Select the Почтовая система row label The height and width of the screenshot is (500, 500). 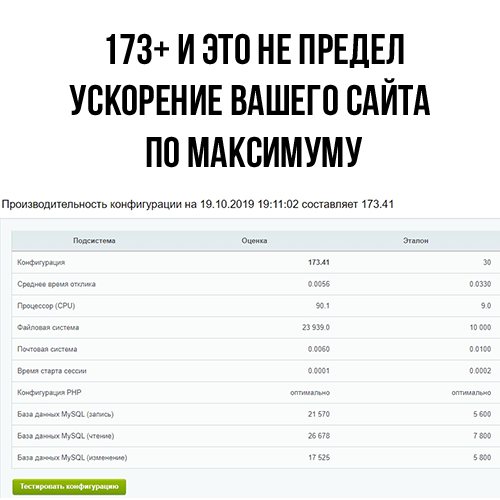point(47,349)
